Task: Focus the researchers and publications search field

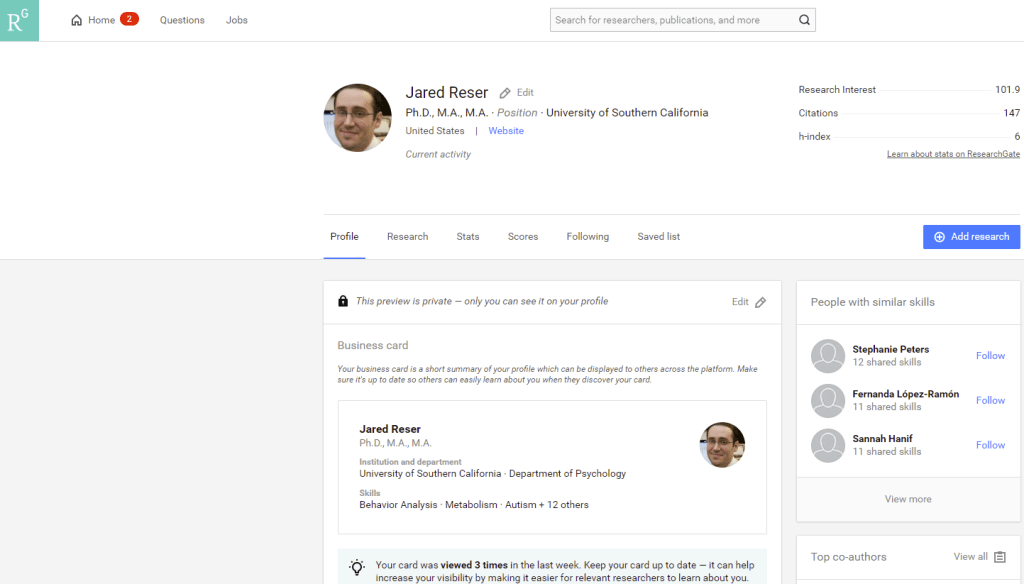Action: [670, 20]
